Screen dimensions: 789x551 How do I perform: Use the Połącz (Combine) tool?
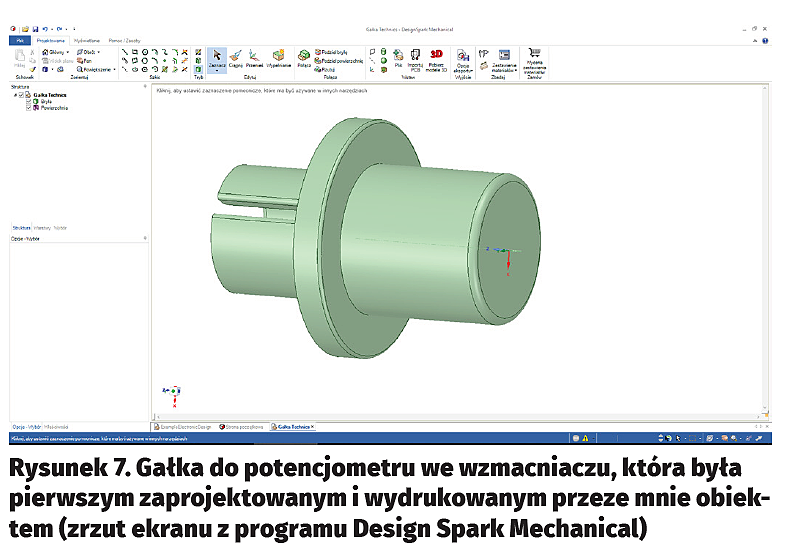click(x=304, y=58)
